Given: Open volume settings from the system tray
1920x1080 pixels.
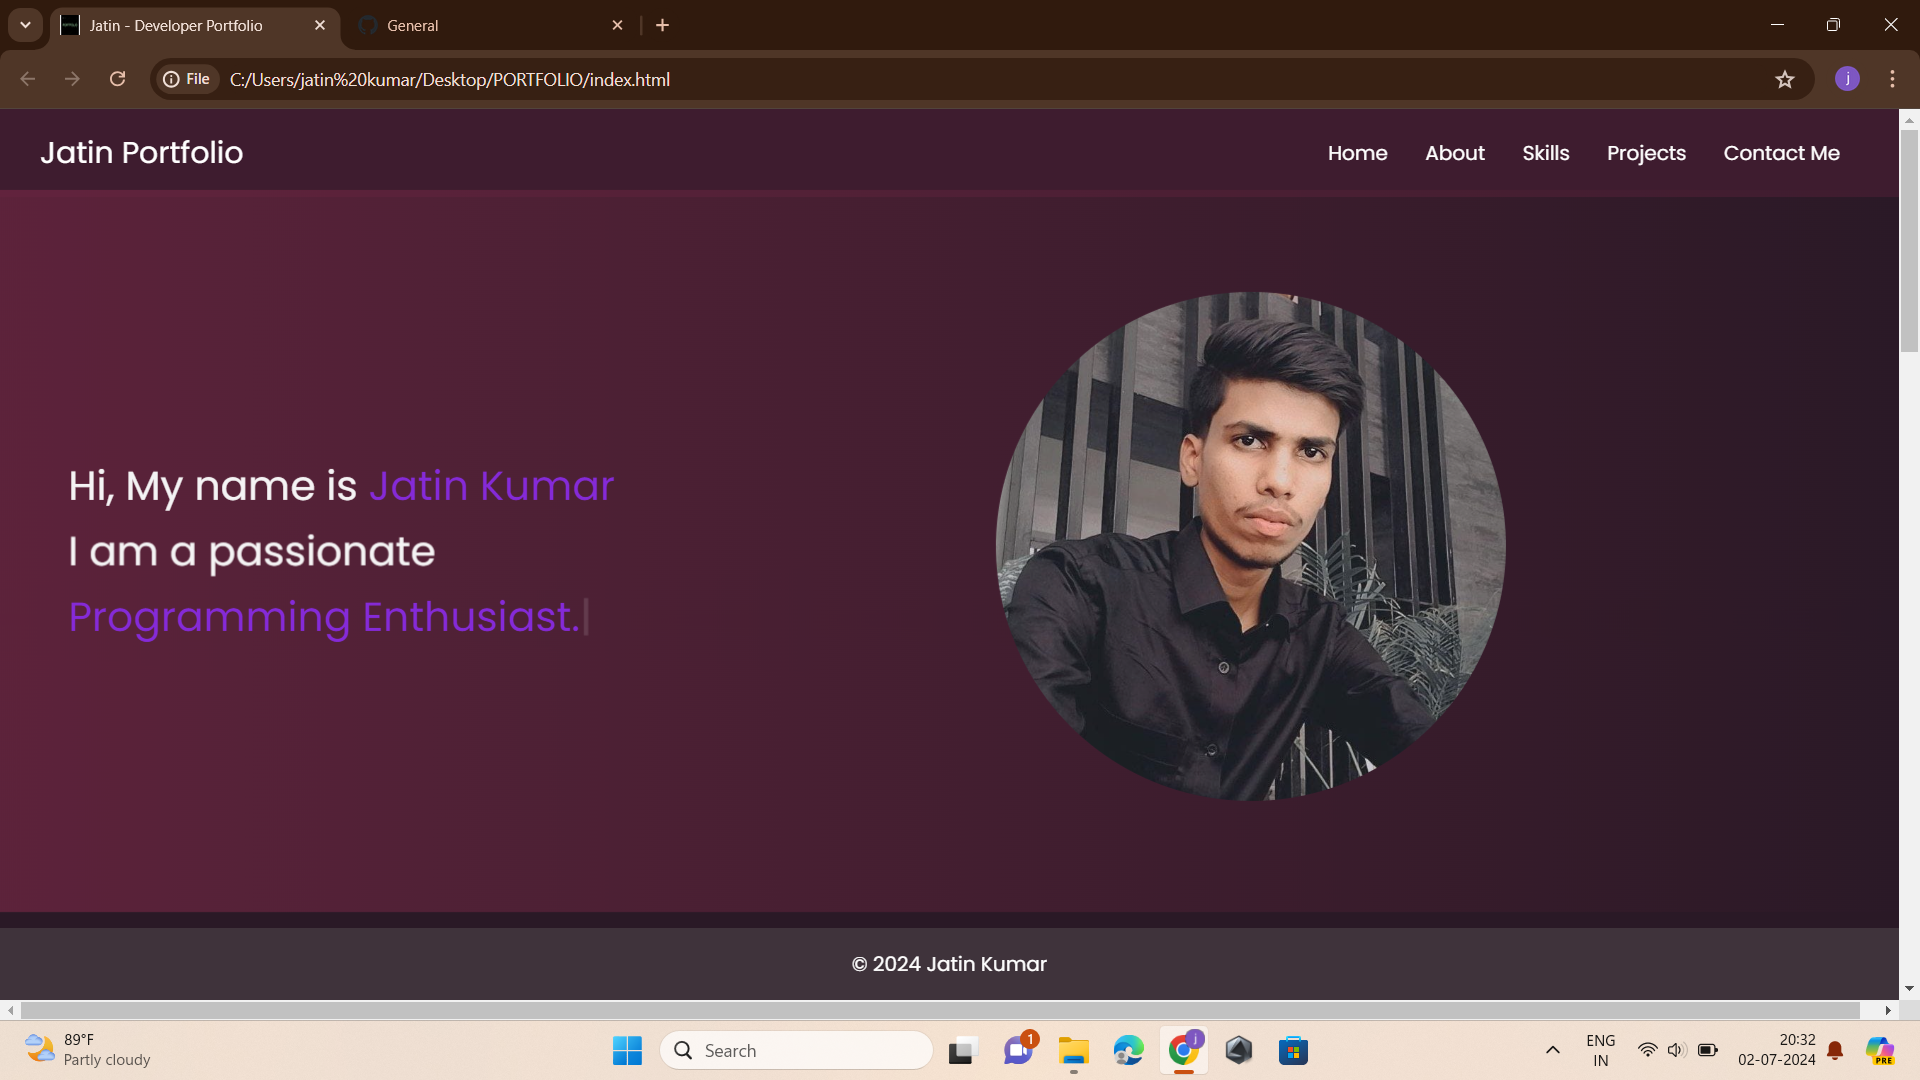Looking at the screenshot, I should coord(1676,1050).
